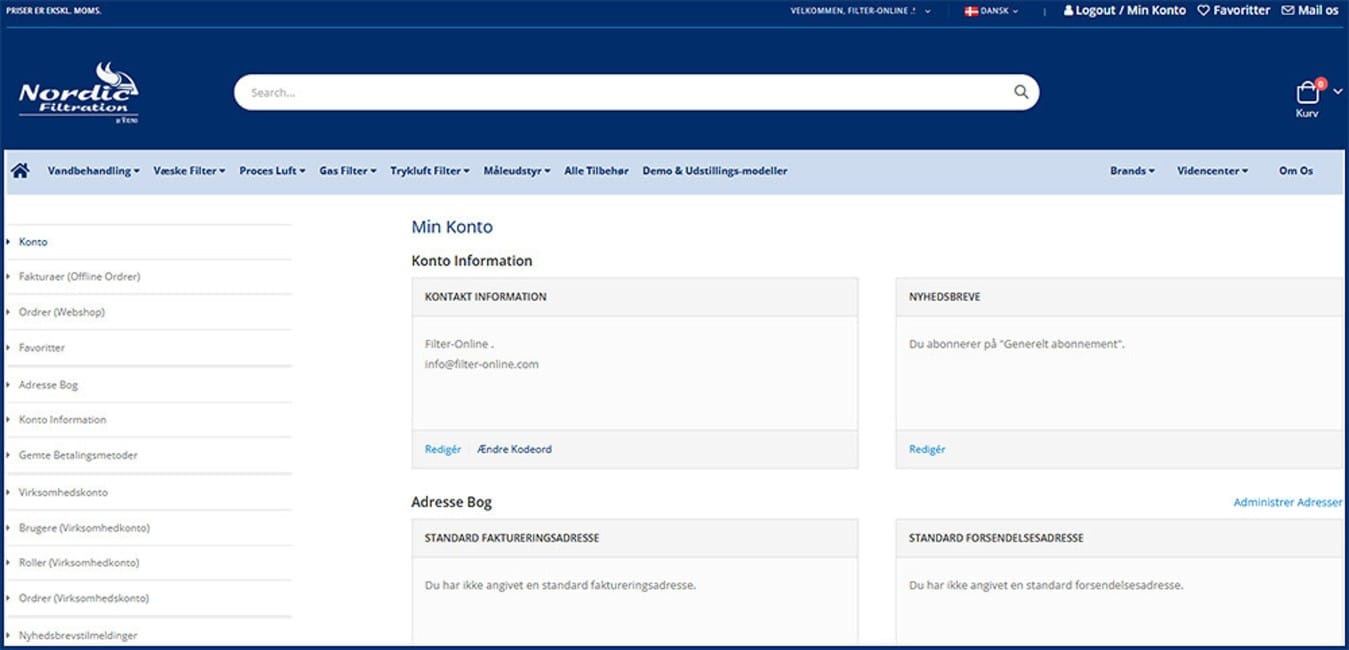Open Konto Information in the sidebar
Screen dimensions: 1349x650
pos(62,420)
